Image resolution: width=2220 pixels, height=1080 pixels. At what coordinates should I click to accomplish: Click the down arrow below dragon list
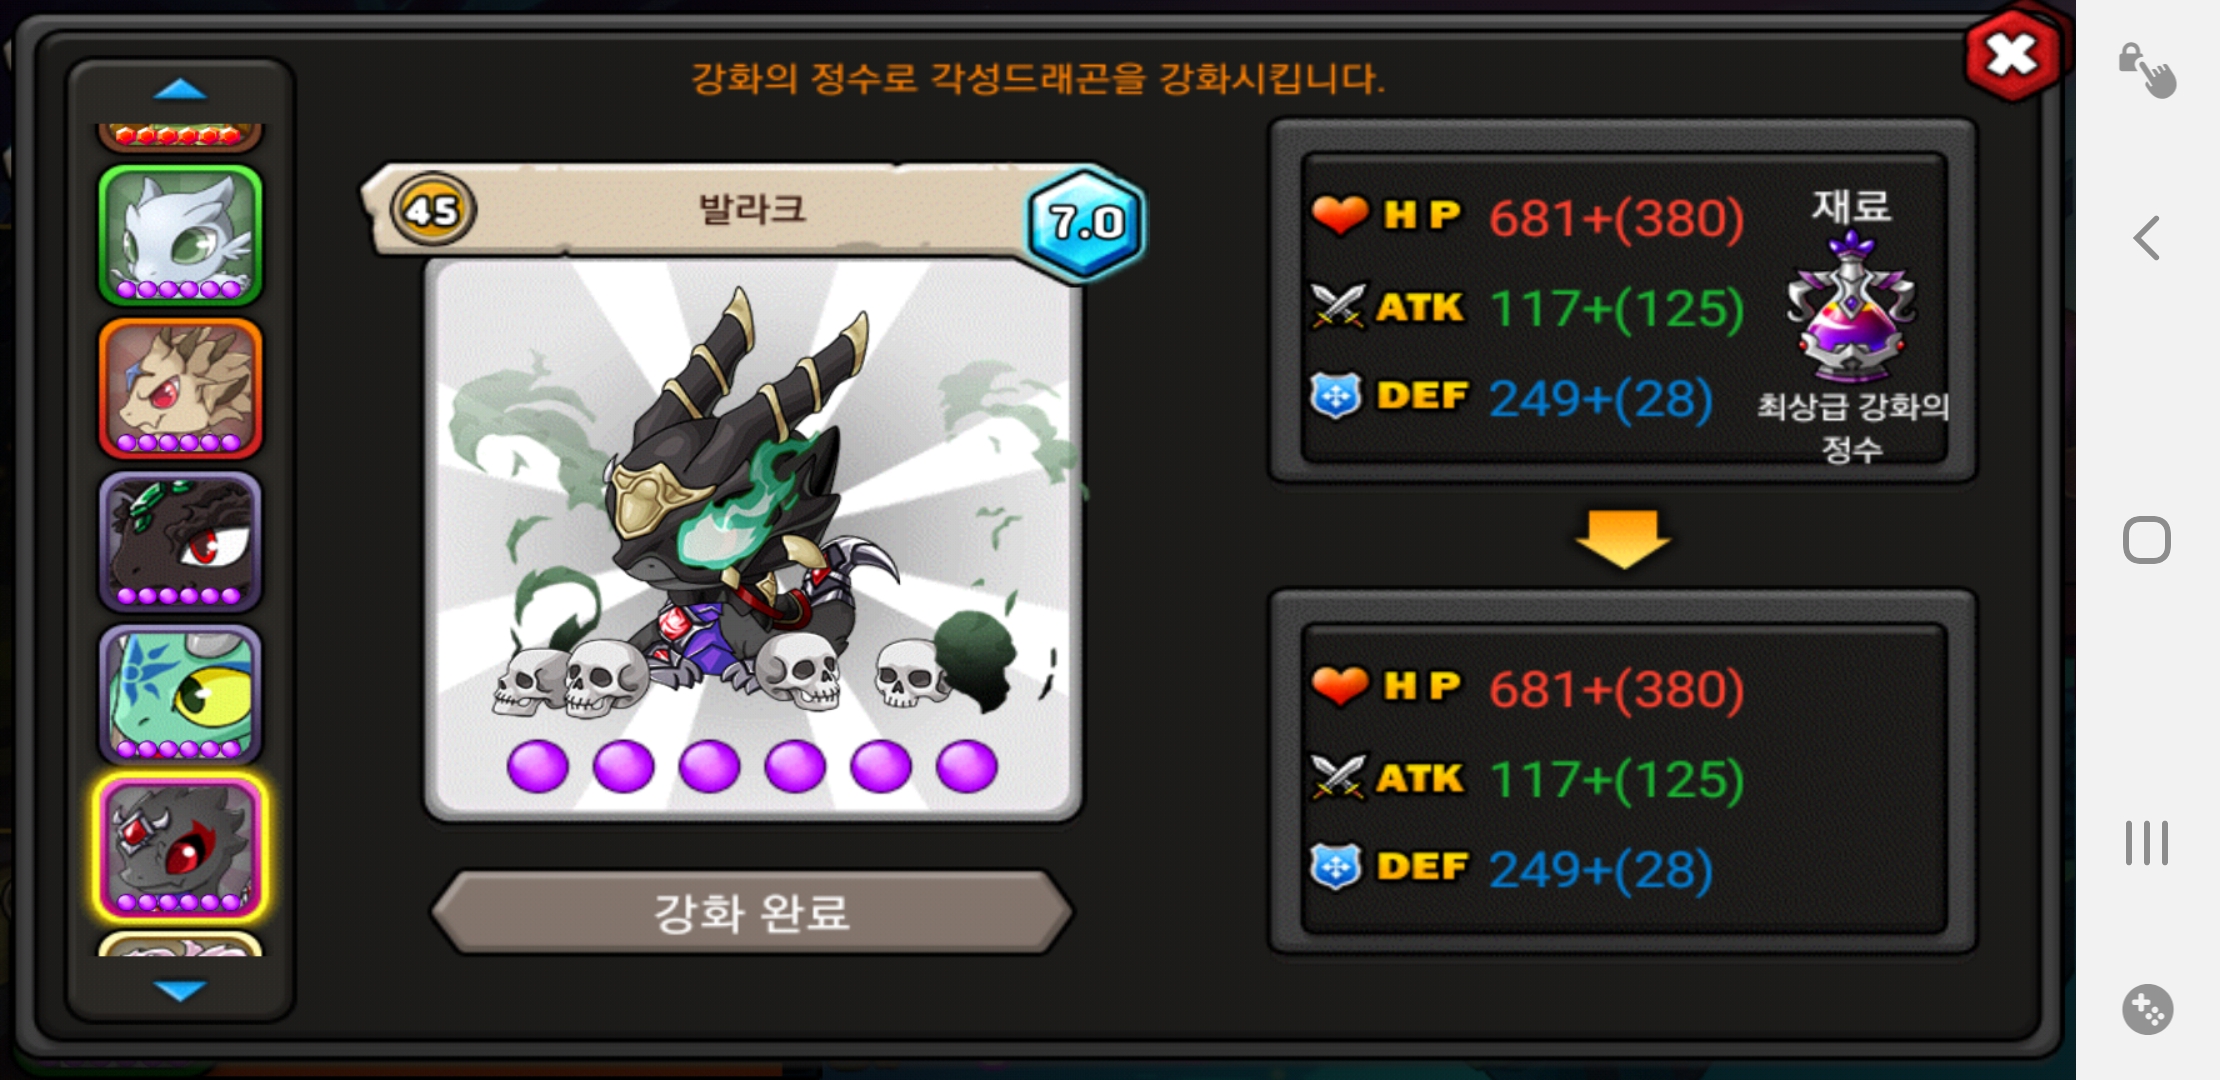pyautogui.click(x=180, y=990)
